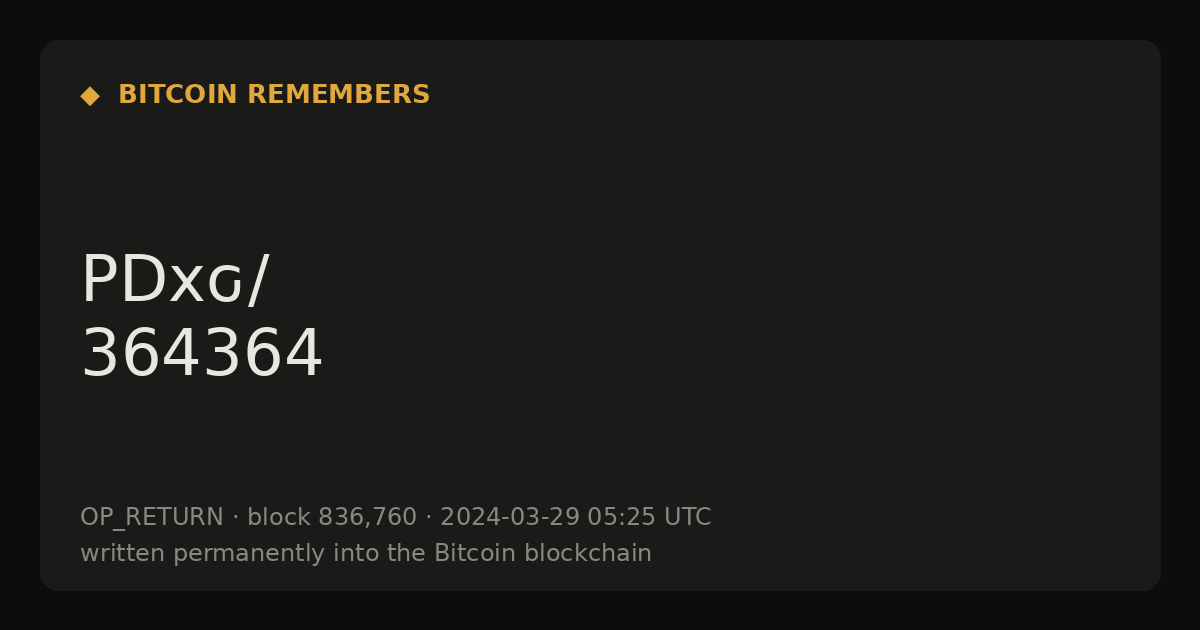The height and width of the screenshot is (630, 1200).
Task: Click the UTC timezone label
Action: (x=687, y=518)
